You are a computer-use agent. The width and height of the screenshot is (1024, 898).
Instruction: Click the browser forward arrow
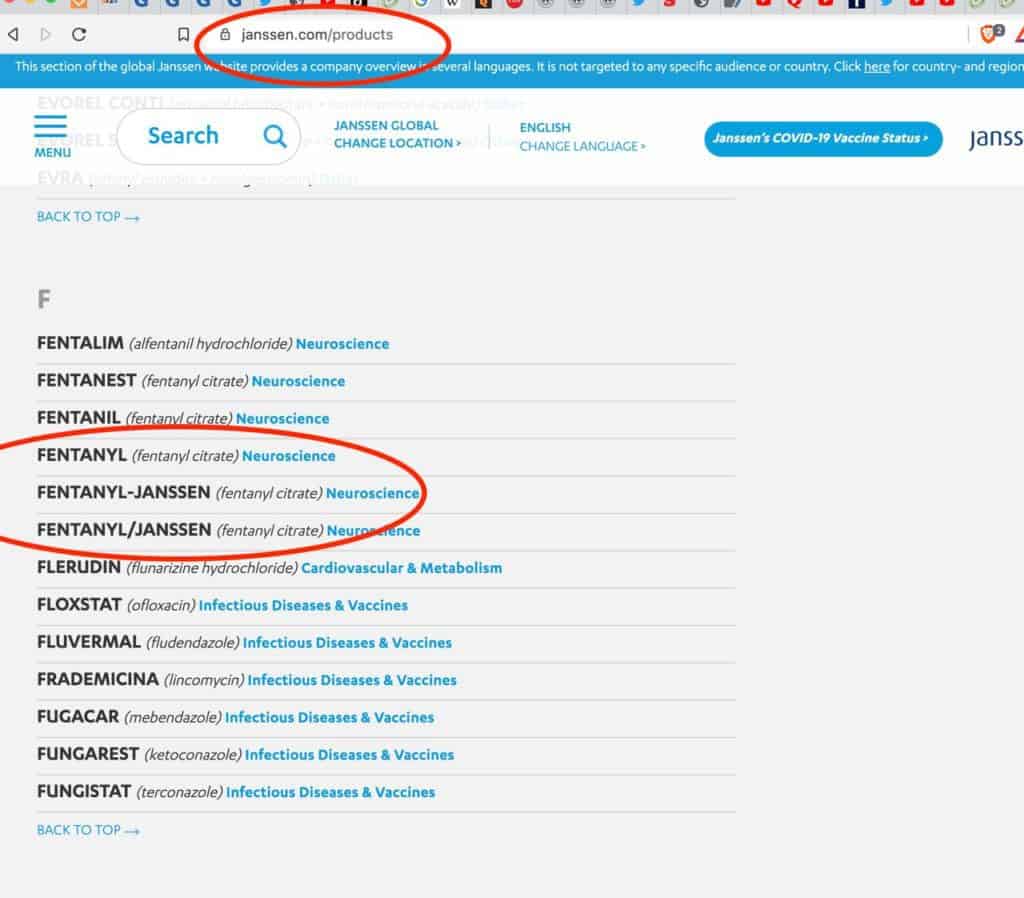45,34
